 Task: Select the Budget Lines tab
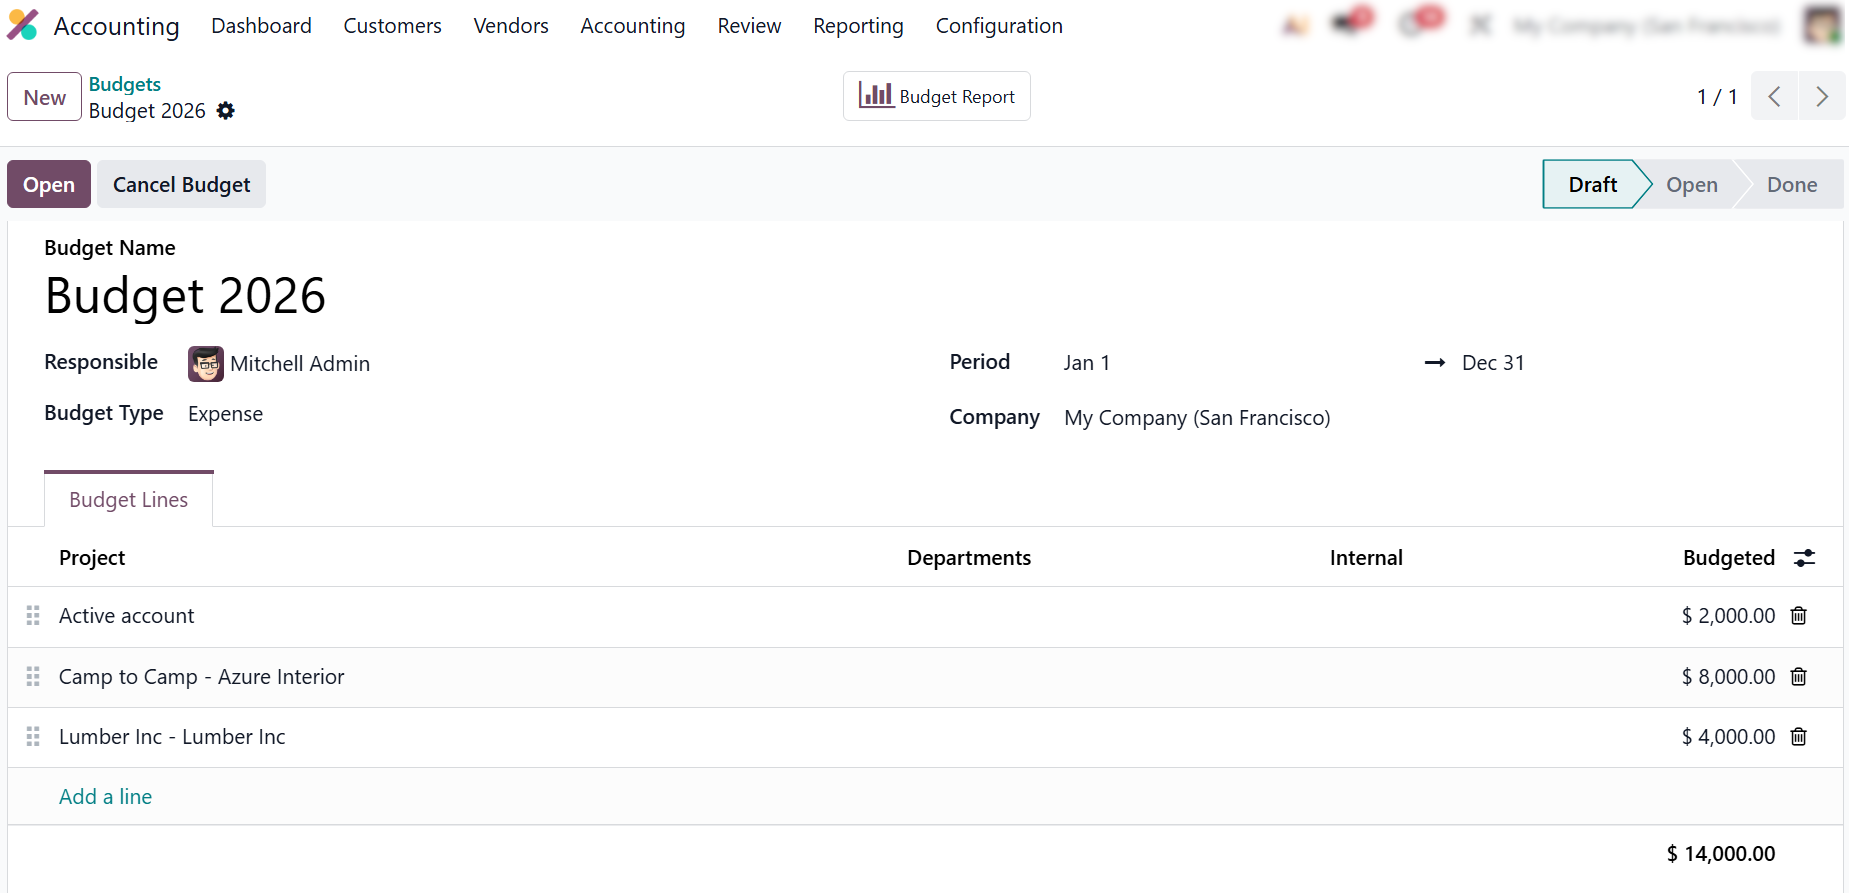[129, 500]
